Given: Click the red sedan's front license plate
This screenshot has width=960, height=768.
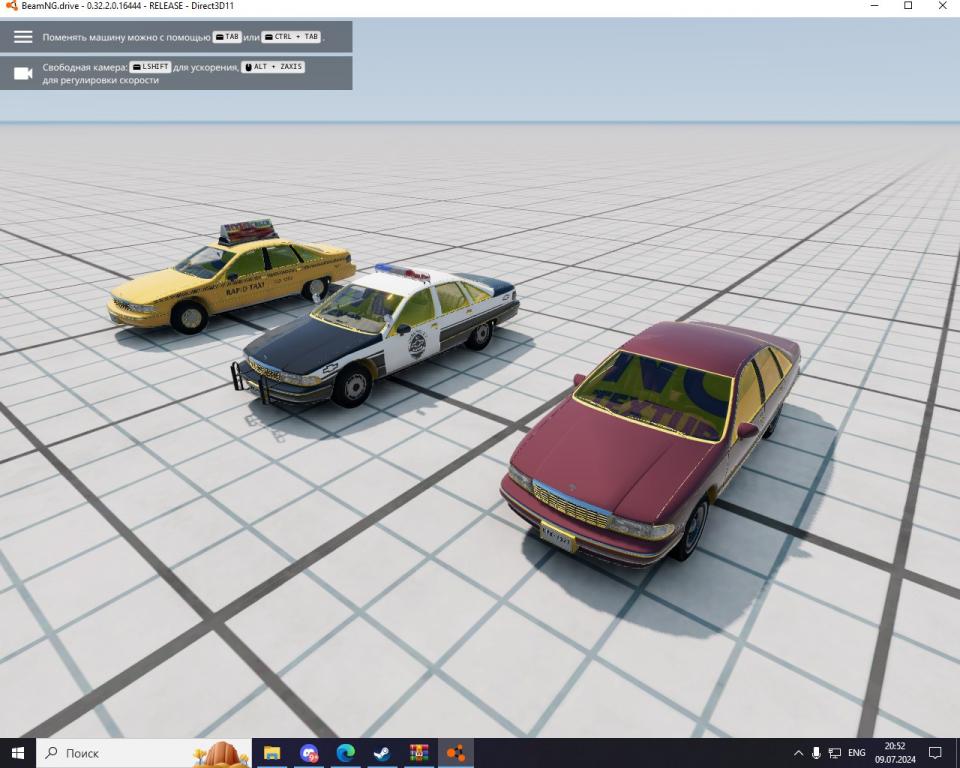Looking at the screenshot, I should pos(556,535).
